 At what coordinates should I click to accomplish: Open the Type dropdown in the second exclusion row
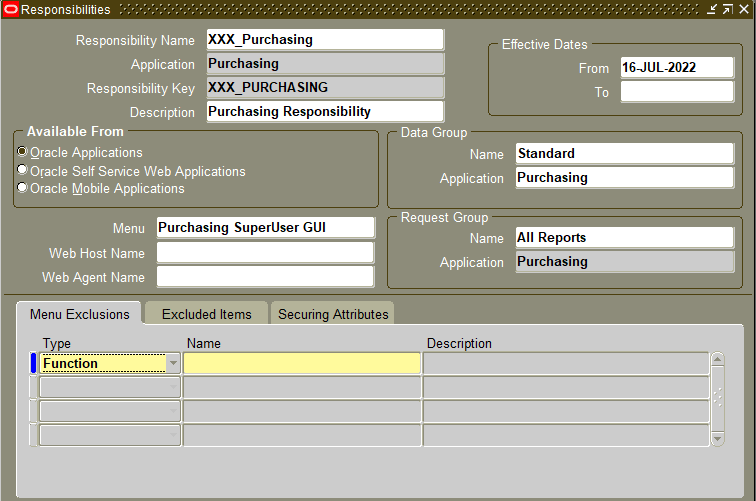pos(173,387)
